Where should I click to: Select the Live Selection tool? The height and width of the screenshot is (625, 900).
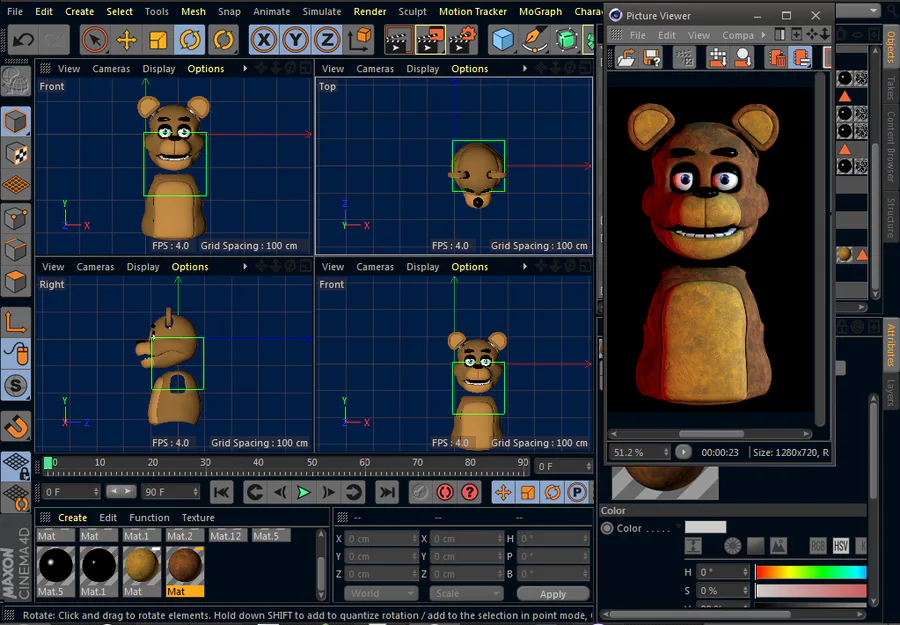coord(95,40)
